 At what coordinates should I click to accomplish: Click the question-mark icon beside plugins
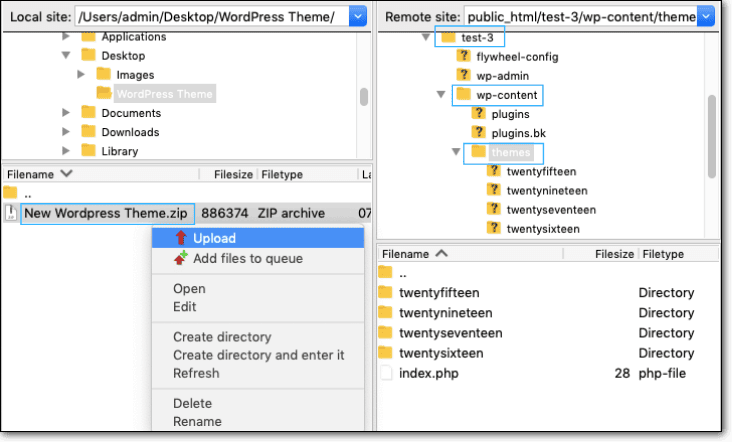pyautogui.click(x=479, y=113)
